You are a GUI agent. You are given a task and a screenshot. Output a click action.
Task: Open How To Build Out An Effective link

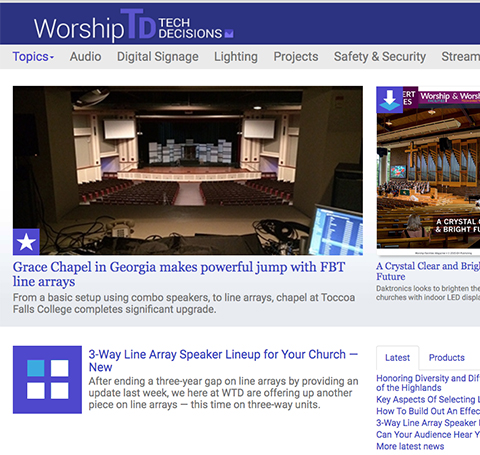[x=428, y=411]
